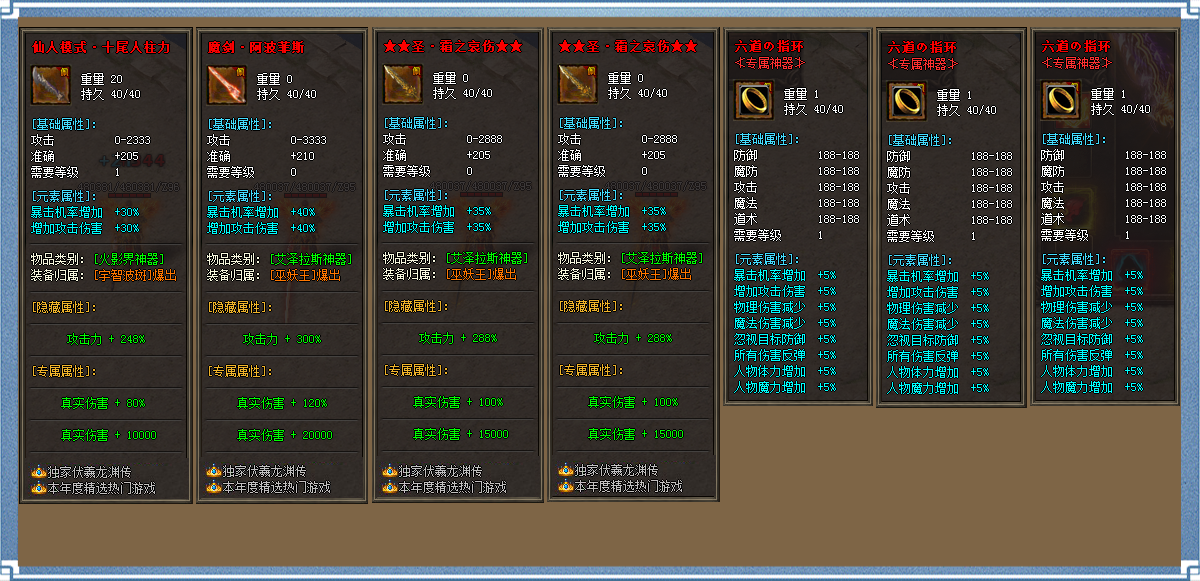The height and width of the screenshot is (581, 1200).
Task: Click the first 六道の指环 gold ring icon
Action: [752, 100]
